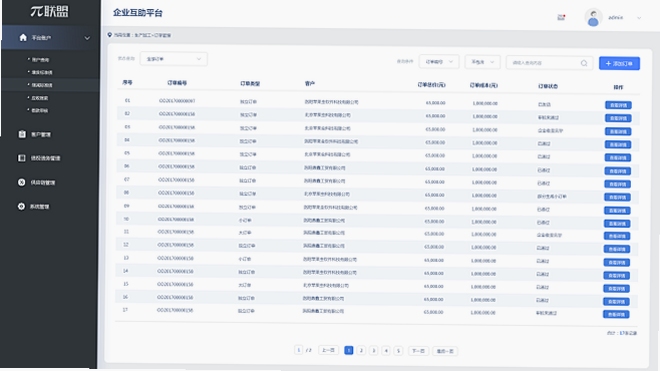Open the sidebar menu beside clipboard icon
Viewport: 660px width, 371px height.
click(x=41, y=134)
